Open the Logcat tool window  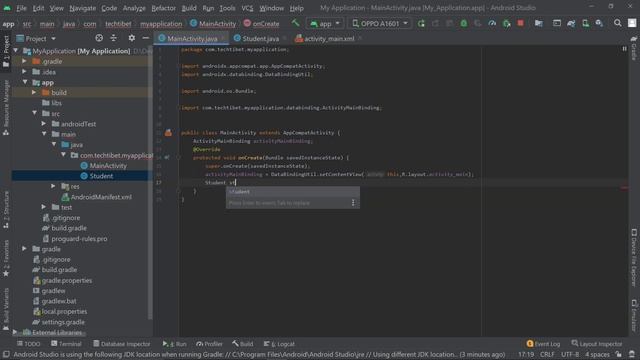click(279, 344)
